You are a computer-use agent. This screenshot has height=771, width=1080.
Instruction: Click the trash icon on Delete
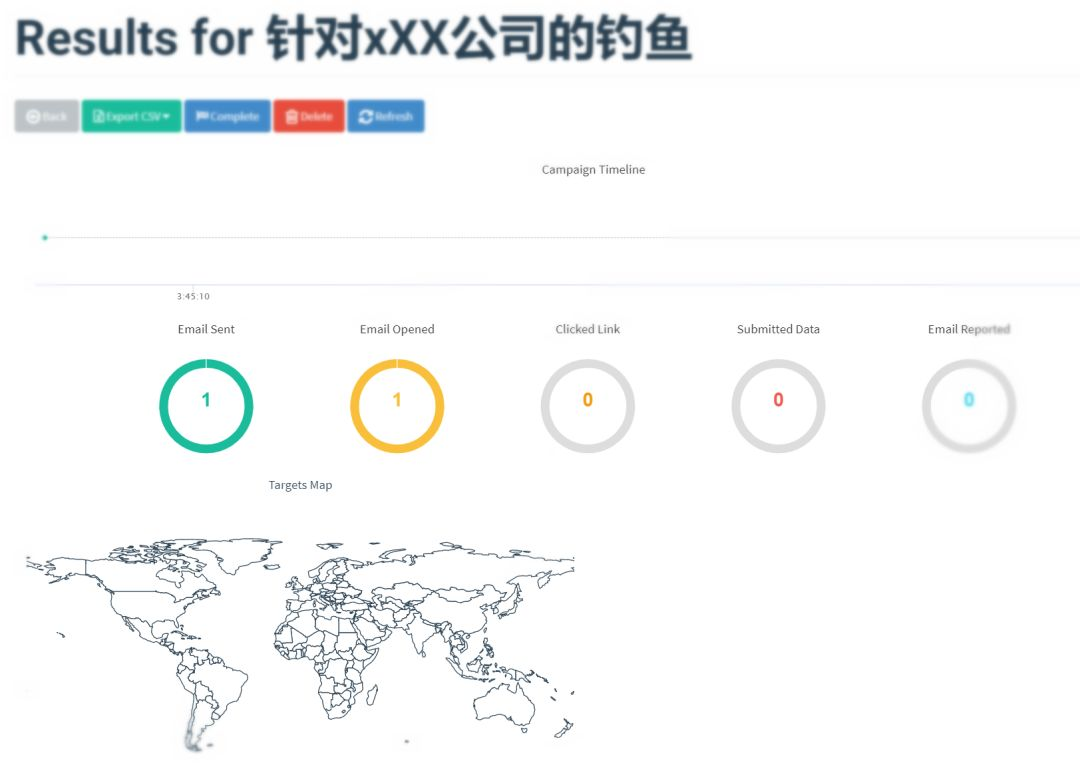(291, 116)
